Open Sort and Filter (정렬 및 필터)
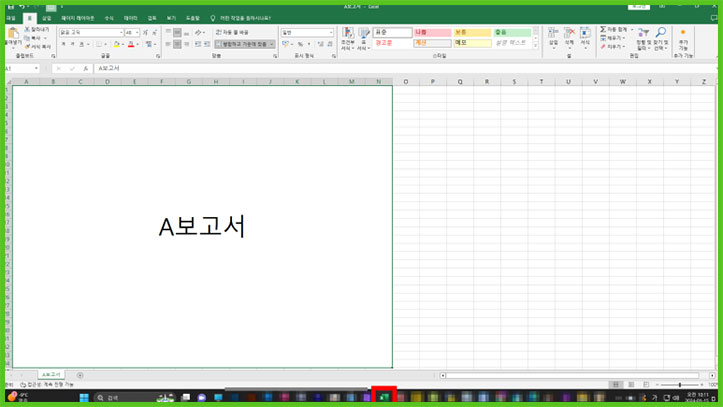Image resolution: width=723 pixels, height=407 pixels. pyautogui.click(x=642, y=38)
